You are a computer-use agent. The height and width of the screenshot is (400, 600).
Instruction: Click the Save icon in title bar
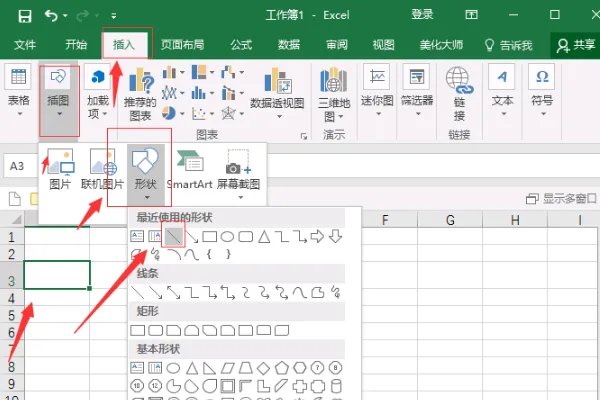25,16
